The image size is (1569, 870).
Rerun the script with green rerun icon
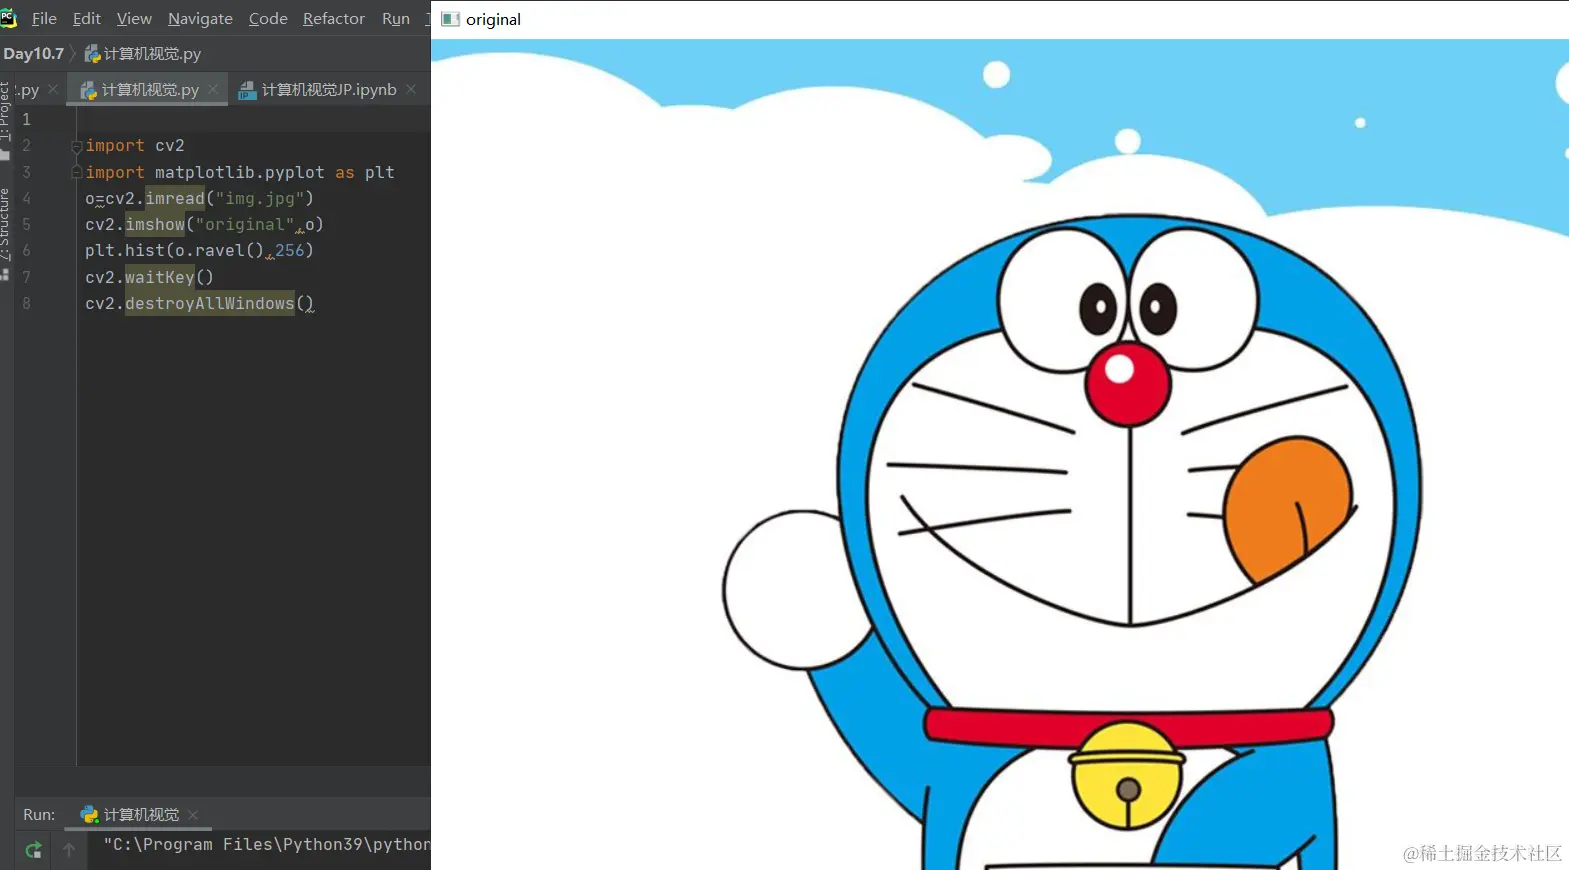(33, 850)
